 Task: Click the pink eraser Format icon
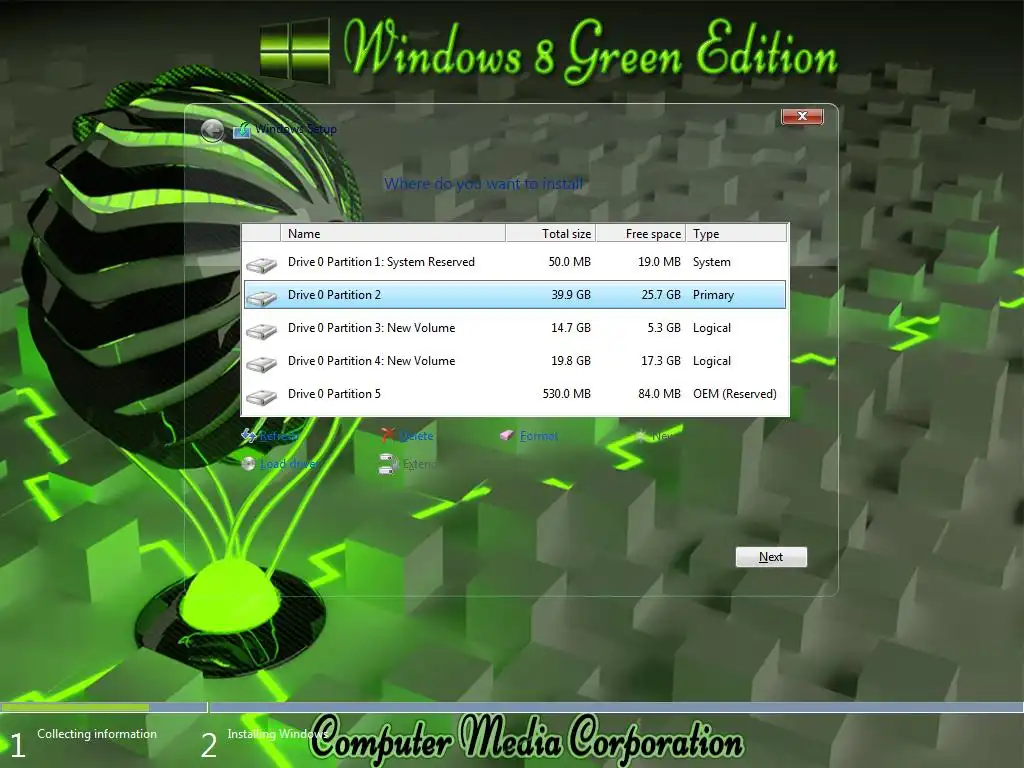click(507, 436)
